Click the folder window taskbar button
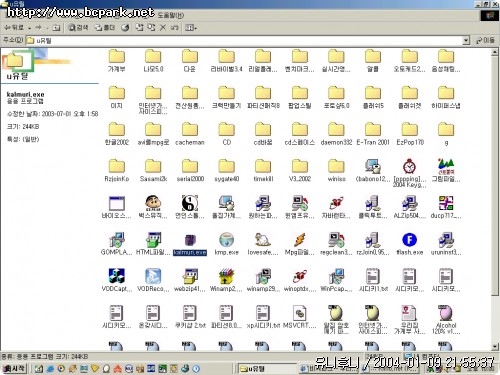 pyautogui.click(x=267, y=369)
